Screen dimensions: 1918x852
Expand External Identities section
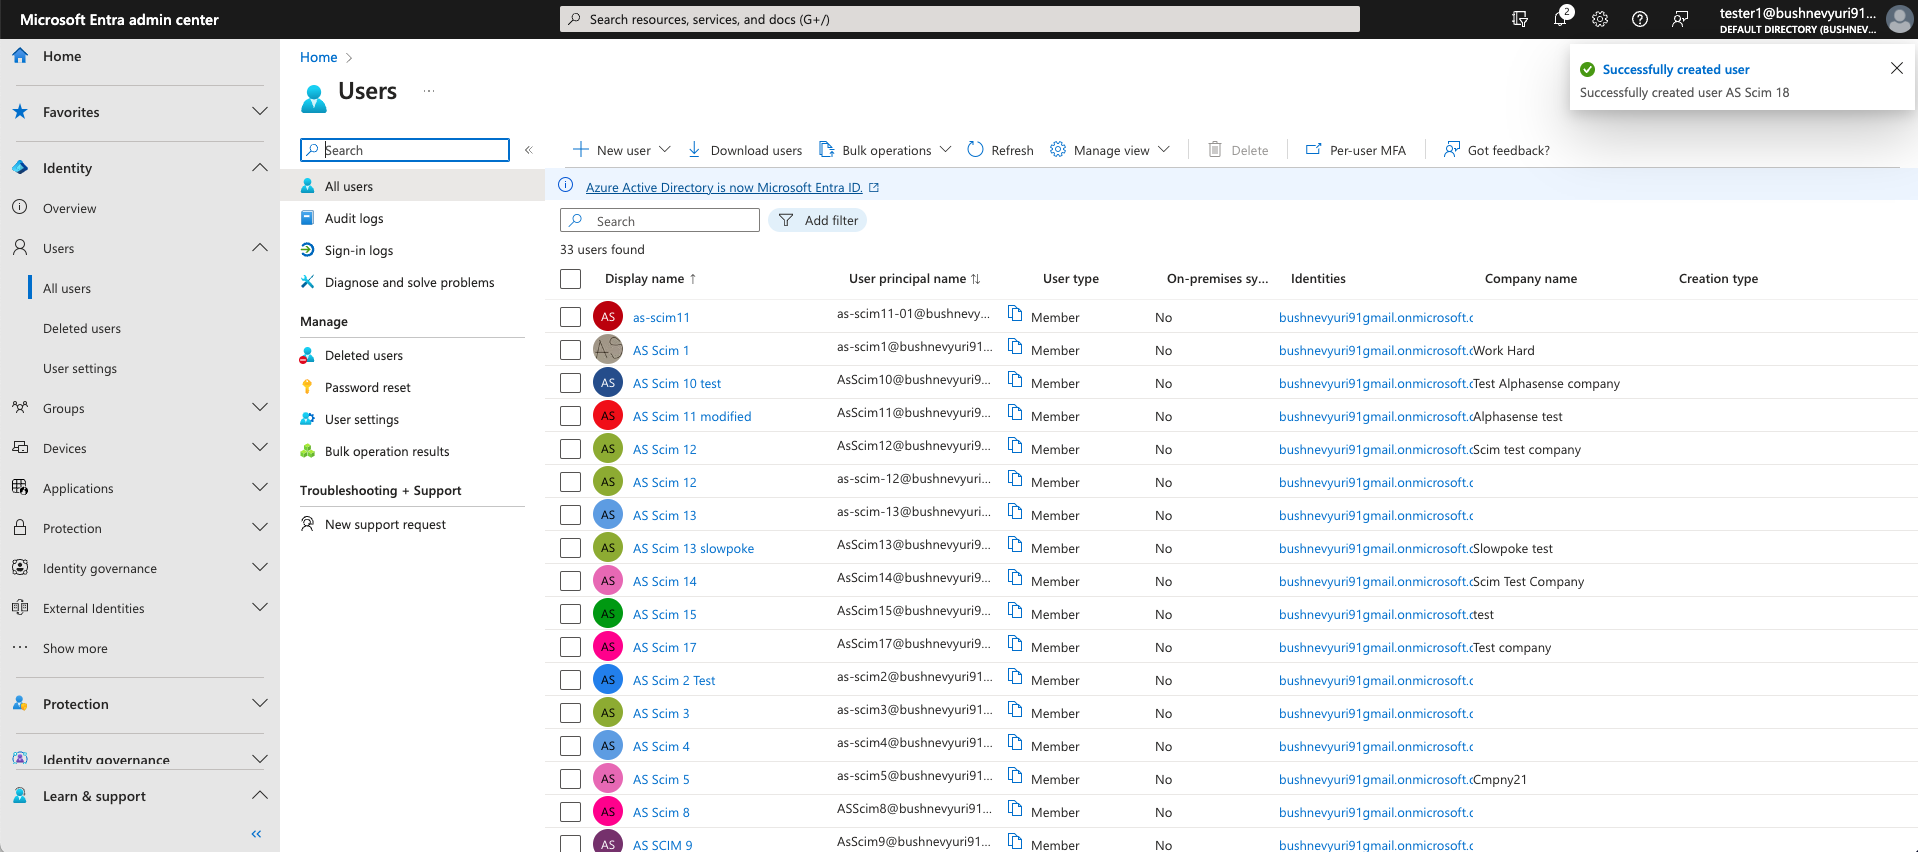tap(260, 607)
